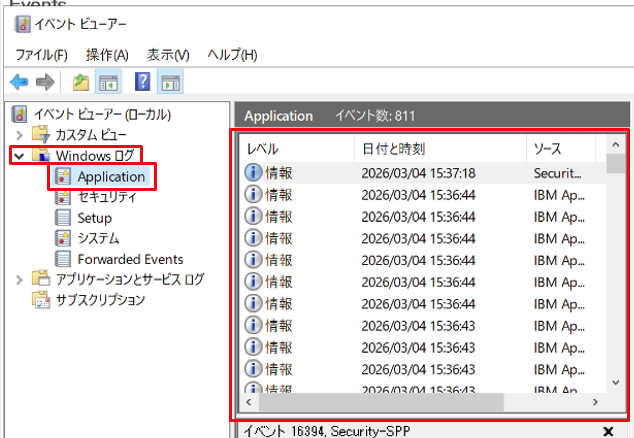Open the Setup log

coord(95,218)
